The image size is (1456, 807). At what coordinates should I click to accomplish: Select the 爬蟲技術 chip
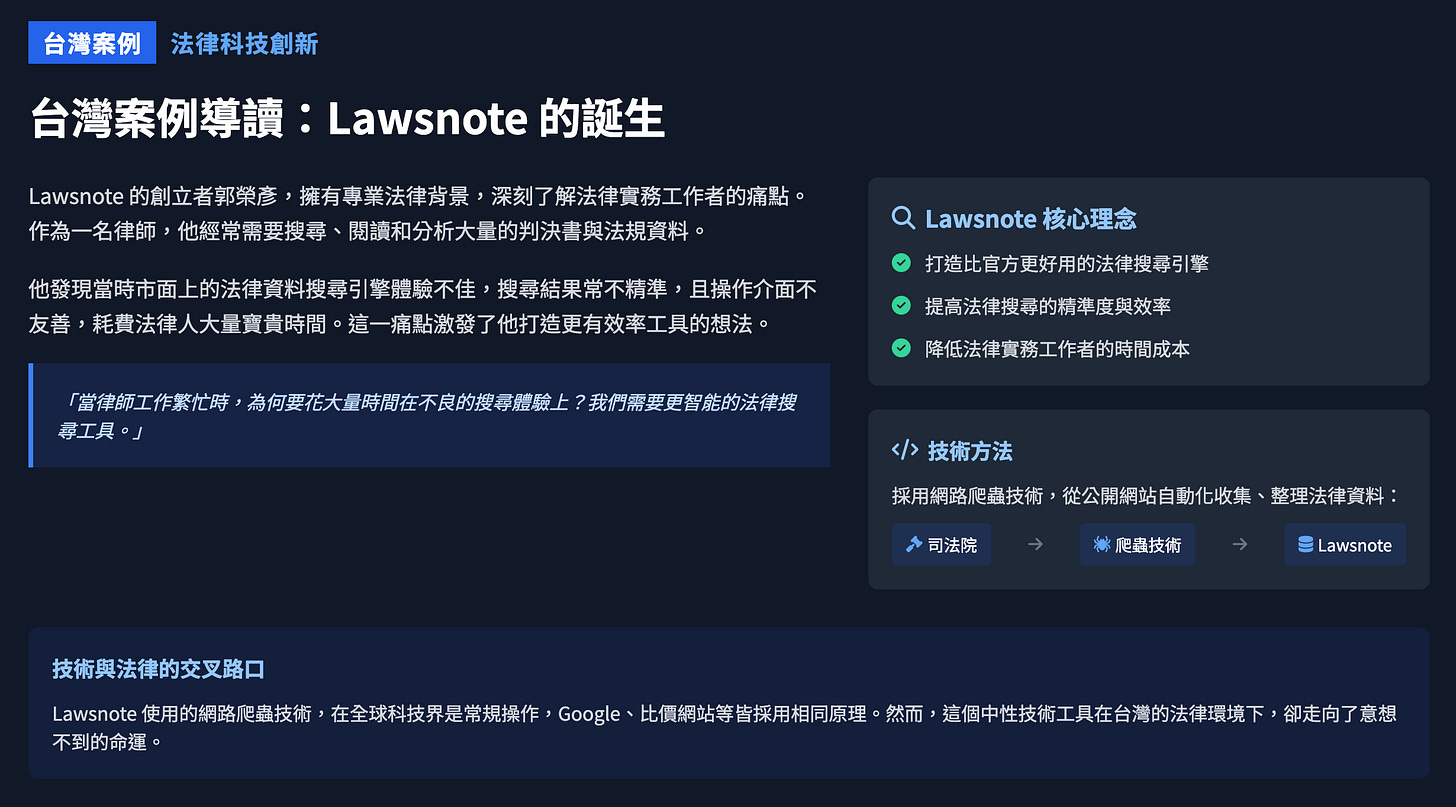coord(1137,544)
